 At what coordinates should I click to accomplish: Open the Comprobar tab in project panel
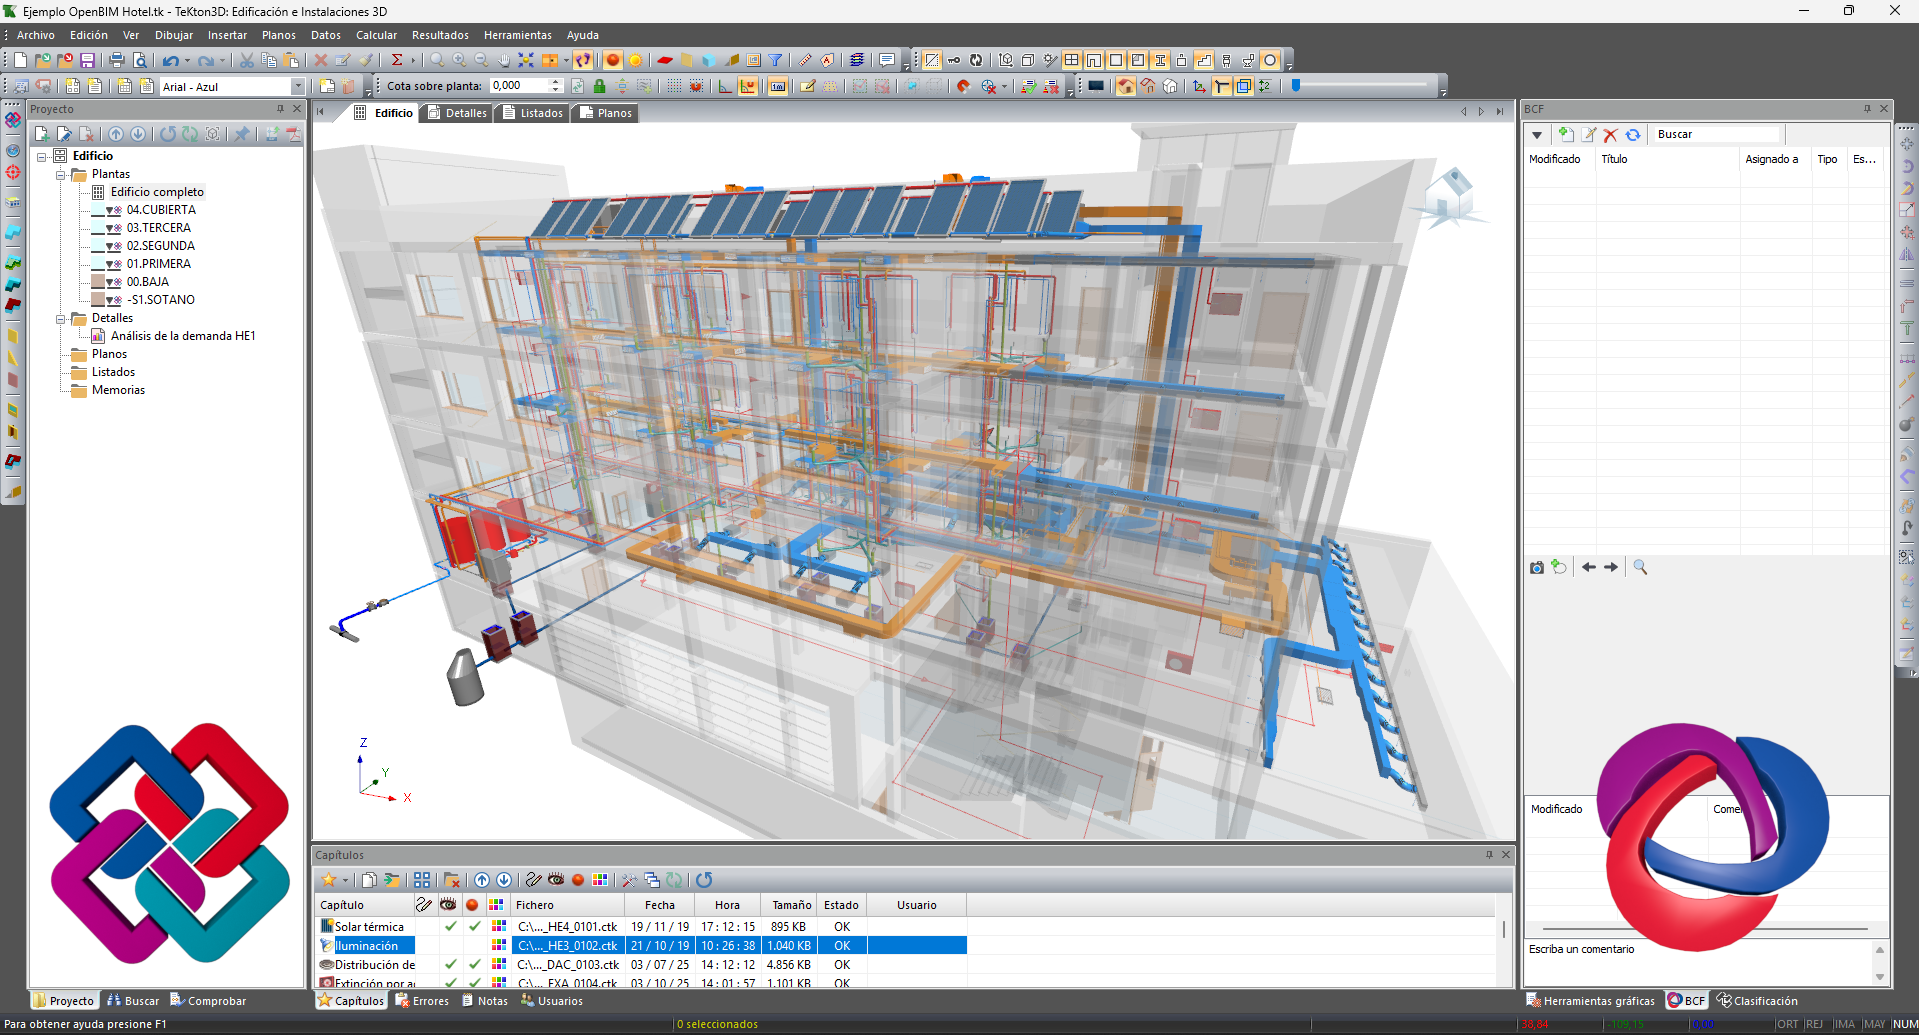[208, 1001]
